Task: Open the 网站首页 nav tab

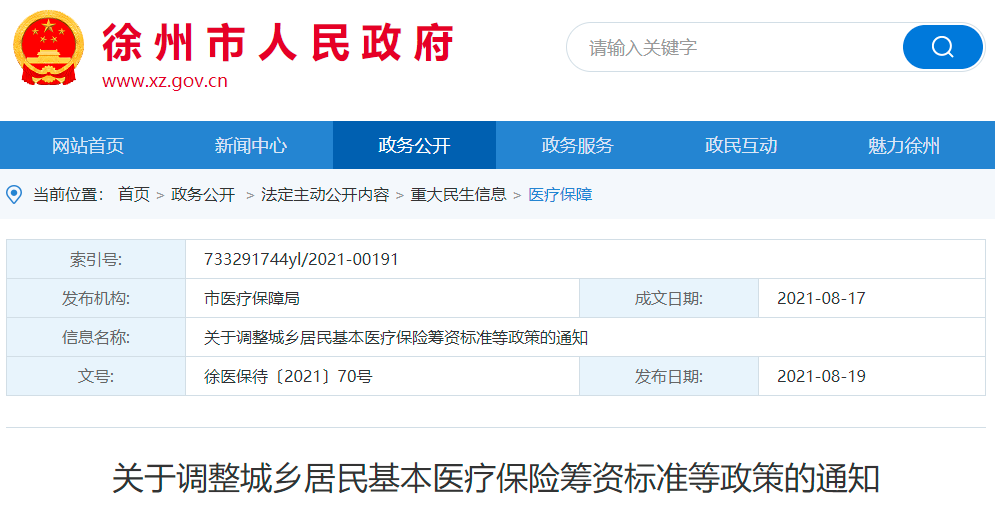Action: [88, 145]
